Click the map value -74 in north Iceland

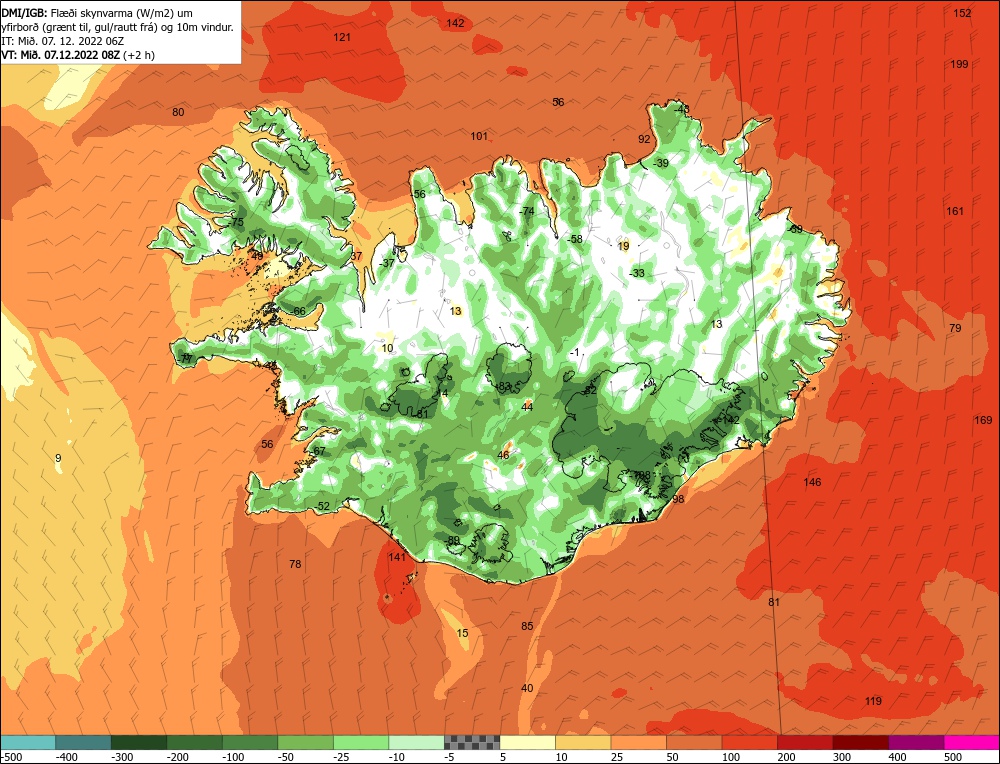click(526, 211)
